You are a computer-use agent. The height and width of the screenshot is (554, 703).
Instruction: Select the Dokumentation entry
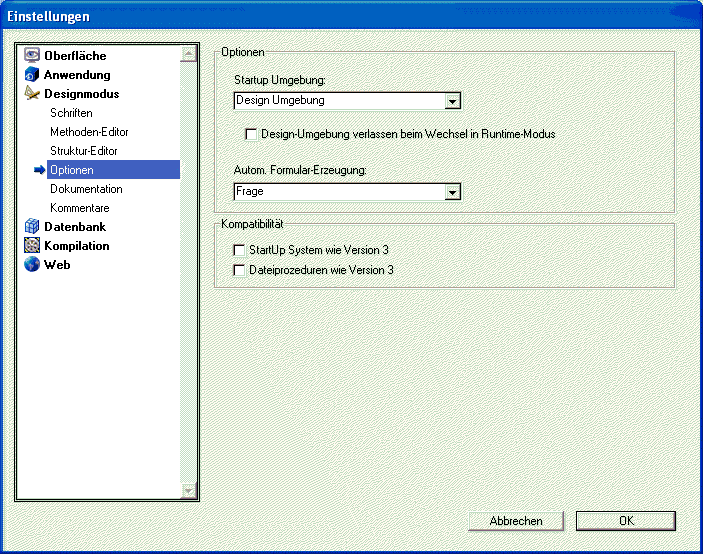point(86,189)
